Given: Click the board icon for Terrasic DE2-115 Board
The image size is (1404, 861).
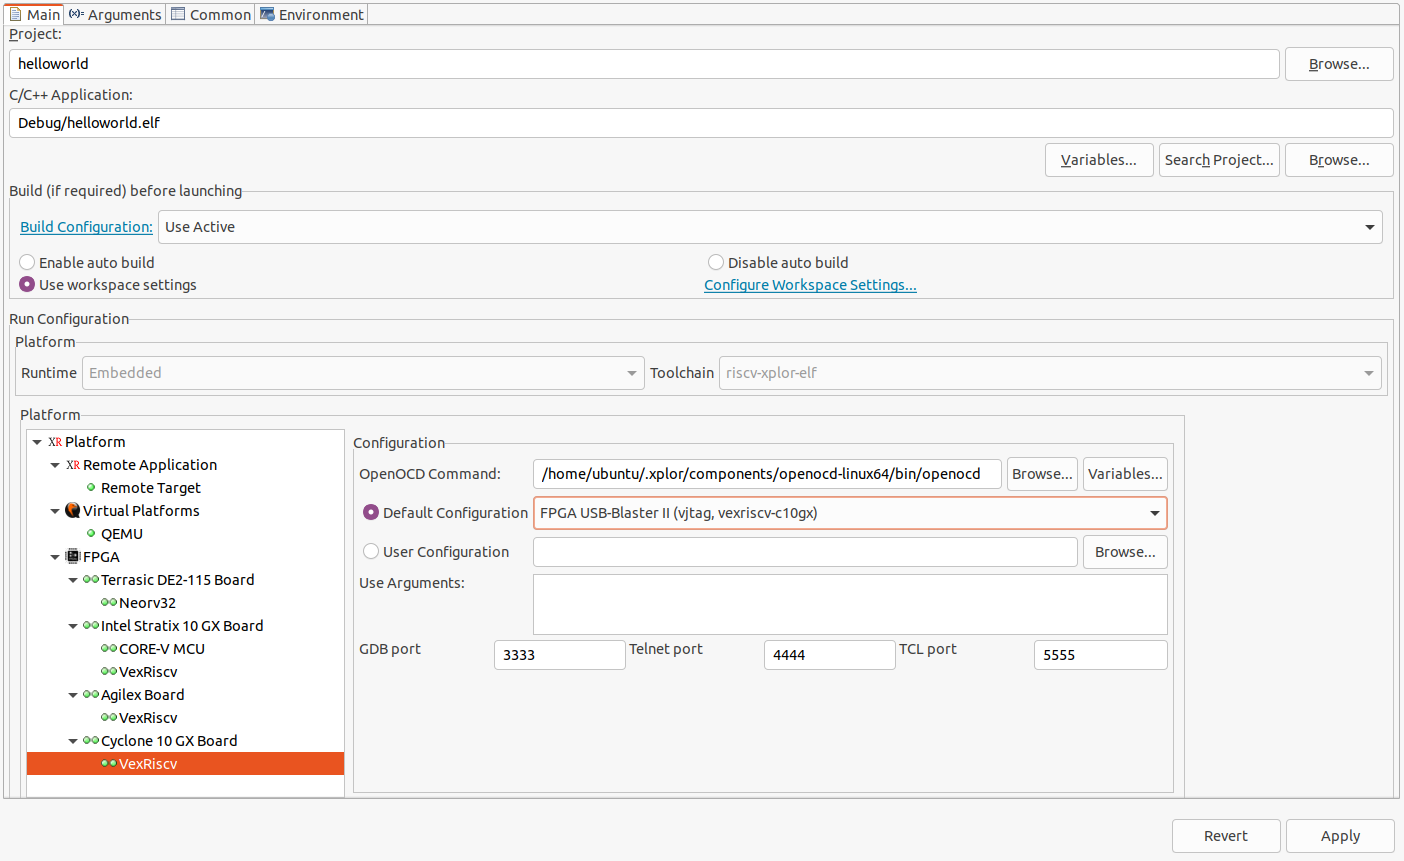Looking at the screenshot, I should click(91, 580).
